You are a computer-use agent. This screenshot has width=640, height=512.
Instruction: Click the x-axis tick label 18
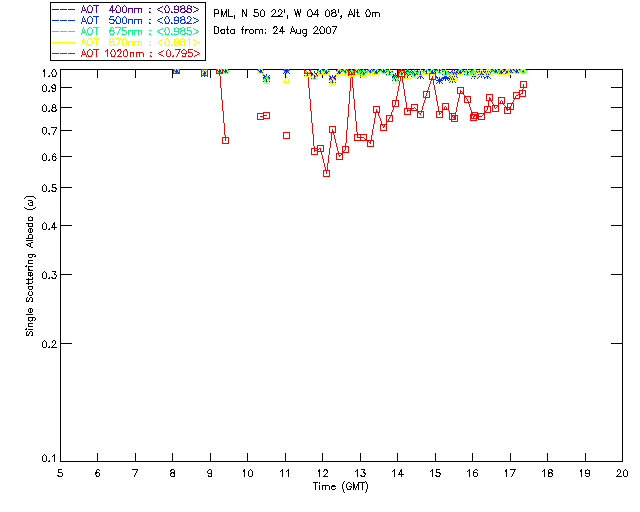[547, 473]
